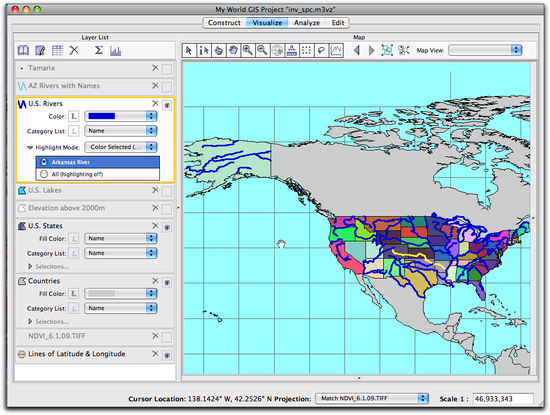Screen dimensions: 550x415
Task: Remove the U.S. Lakes layer
Action: click(x=155, y=190)
